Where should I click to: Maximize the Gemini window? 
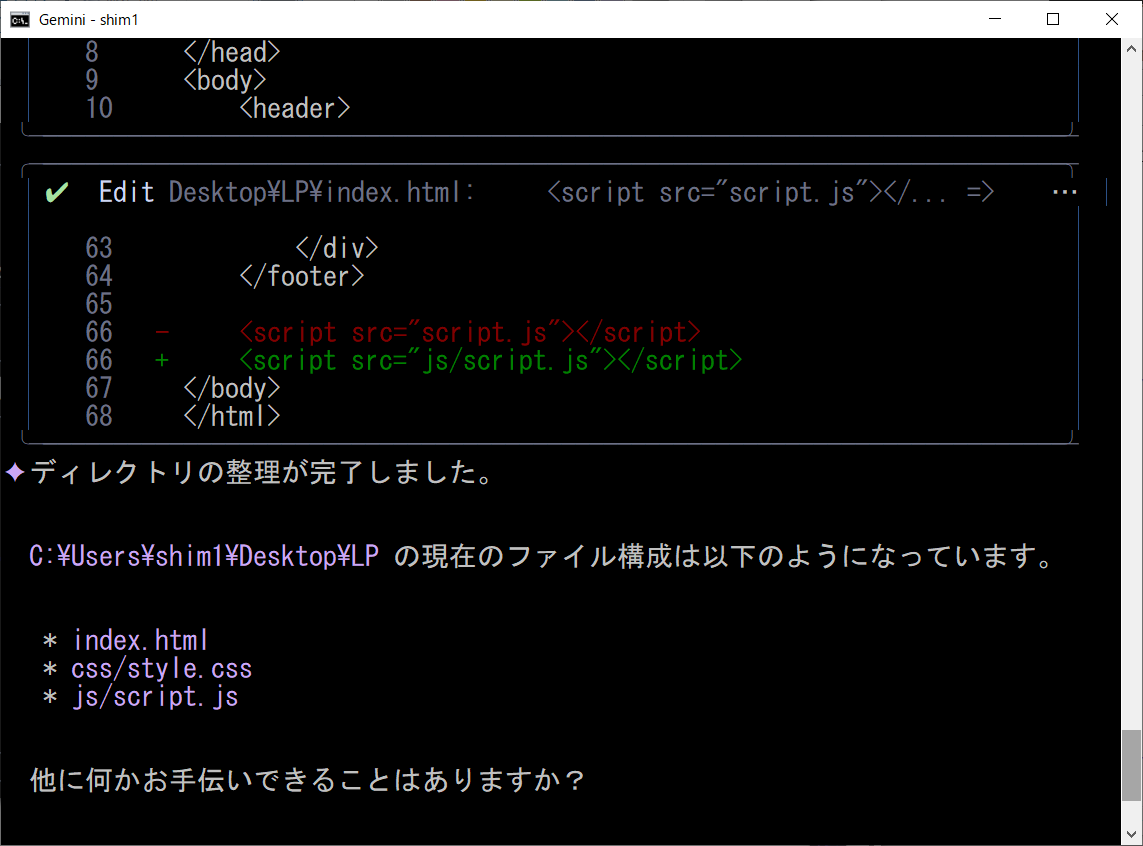[1053, 19]
